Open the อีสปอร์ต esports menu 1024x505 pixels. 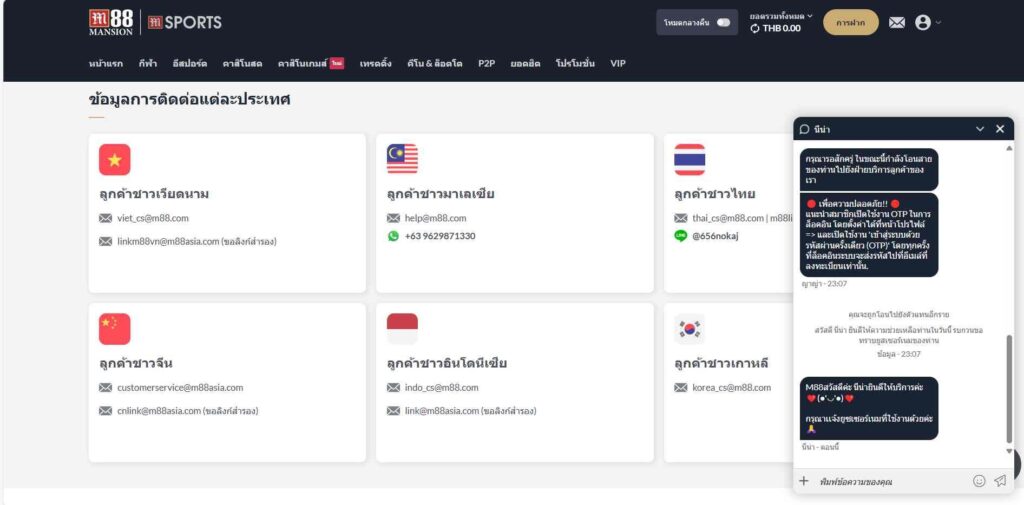coord(189,63)
